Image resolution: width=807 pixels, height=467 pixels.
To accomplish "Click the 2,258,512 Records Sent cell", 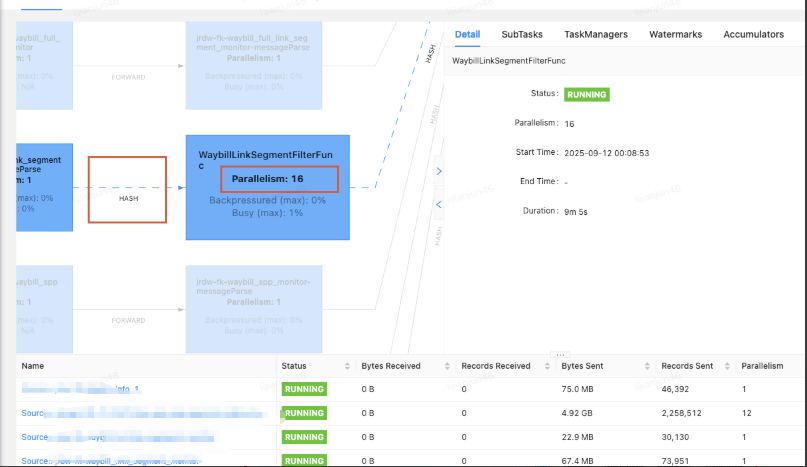I will 681,413.
